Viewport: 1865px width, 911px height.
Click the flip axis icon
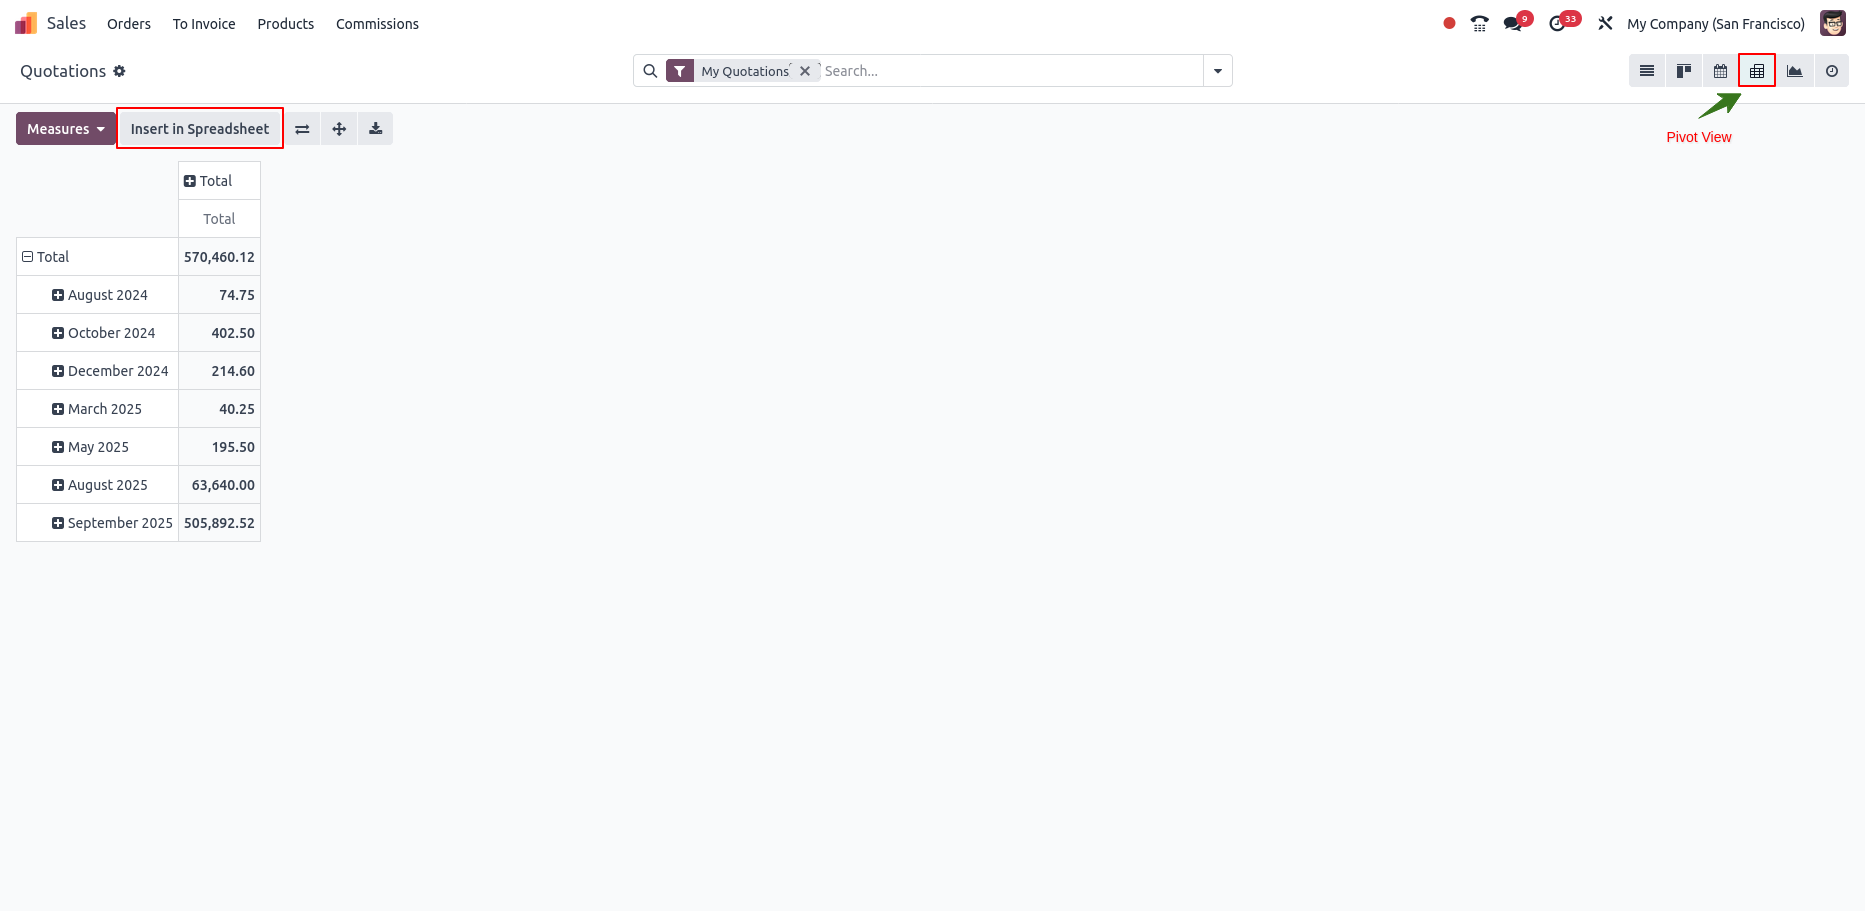[x=302, y=129]
